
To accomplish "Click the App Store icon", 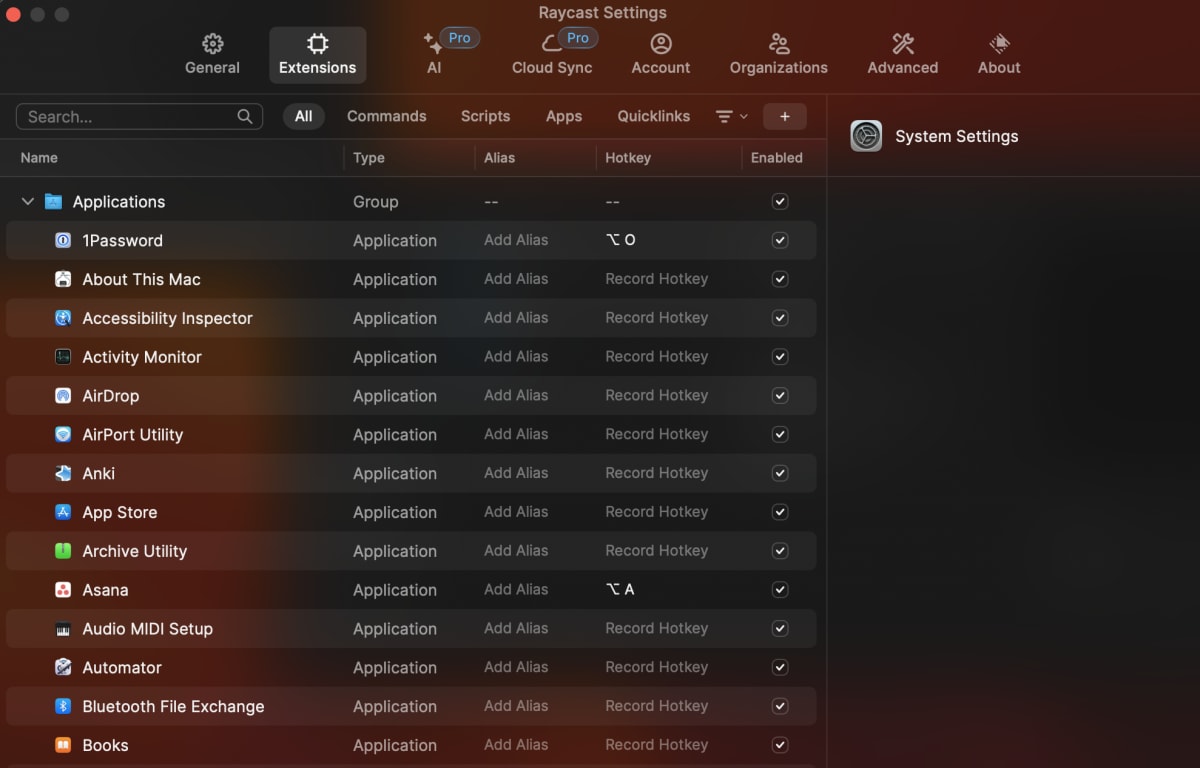I will pos(63,512).
